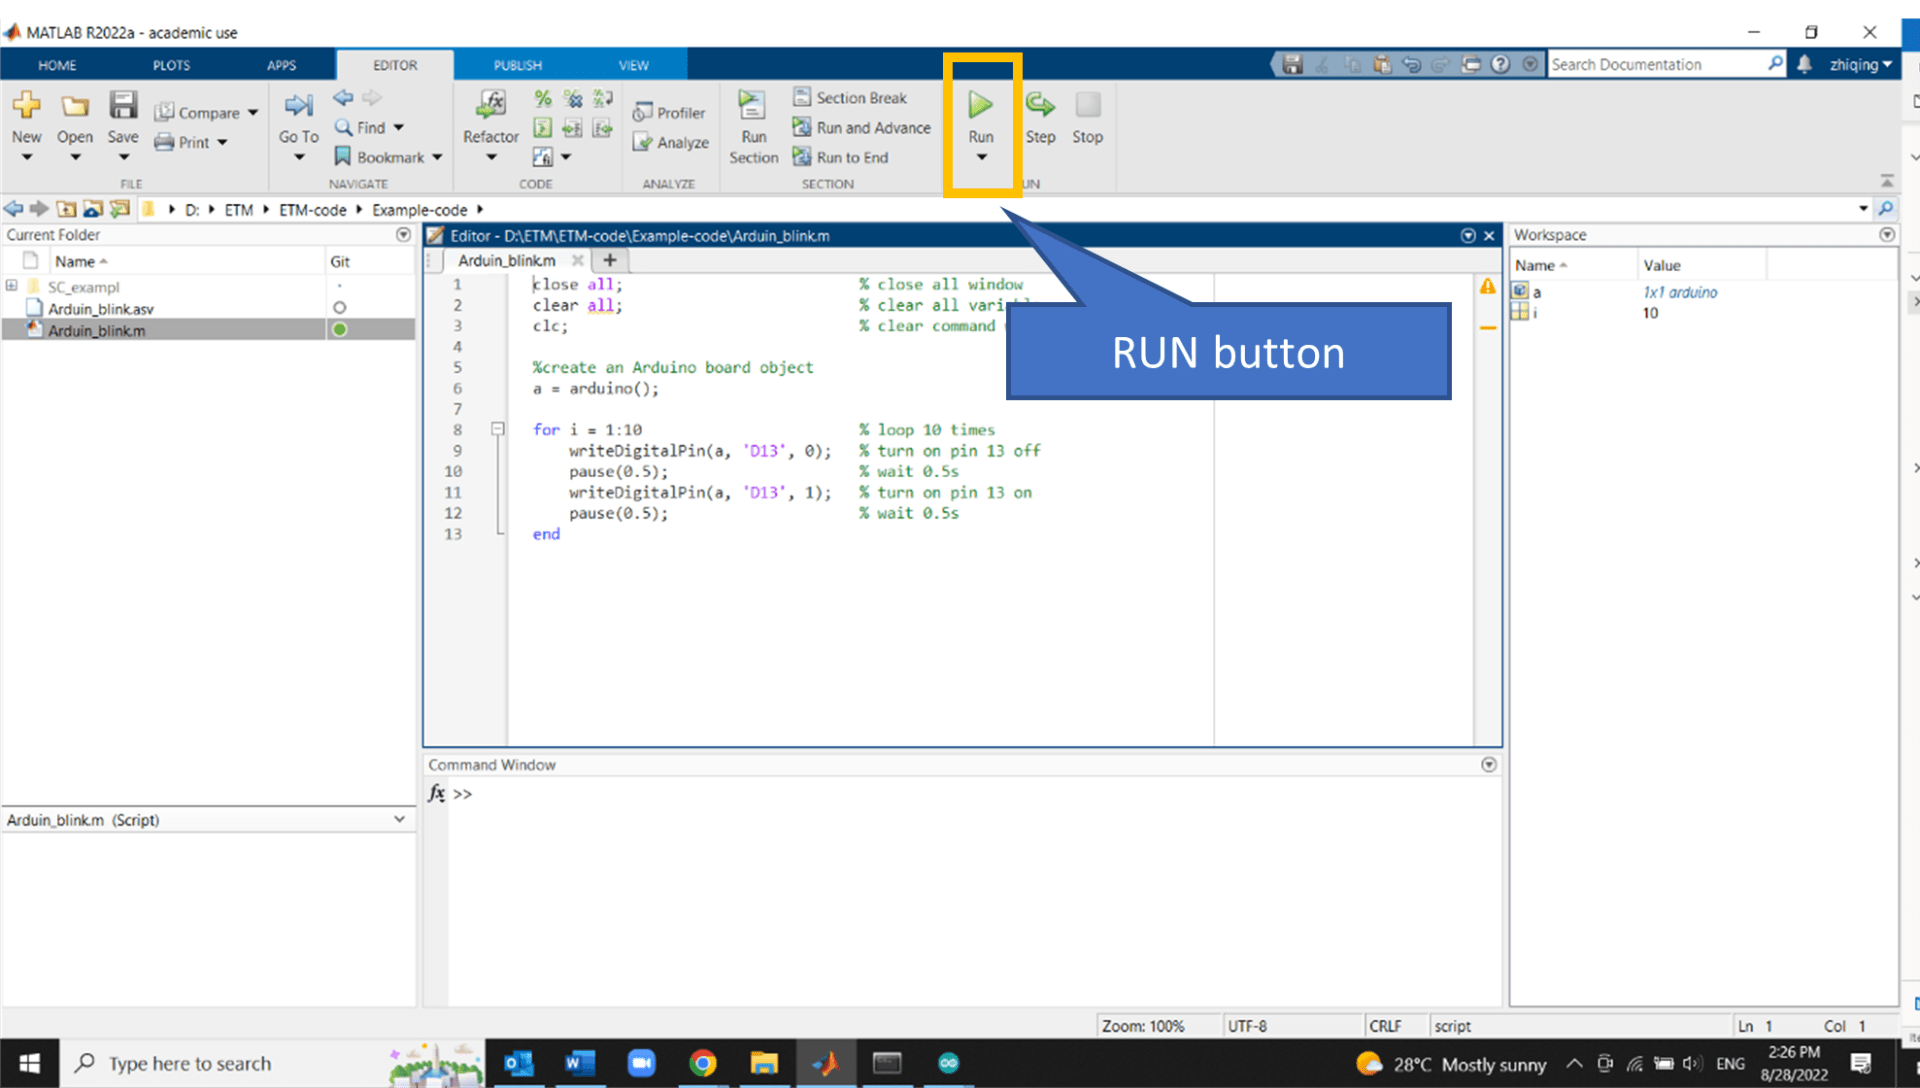
Task: Expand the Arduin_blink.m details panel dropdown
Action: point(399,819)
